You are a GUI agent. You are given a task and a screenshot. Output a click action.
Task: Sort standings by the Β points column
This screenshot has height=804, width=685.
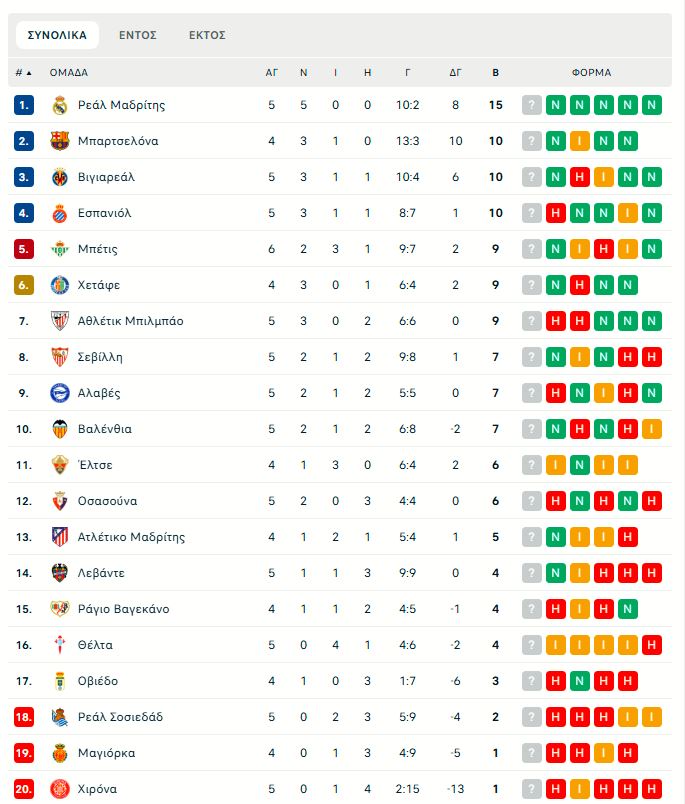[x=495, y=73]
